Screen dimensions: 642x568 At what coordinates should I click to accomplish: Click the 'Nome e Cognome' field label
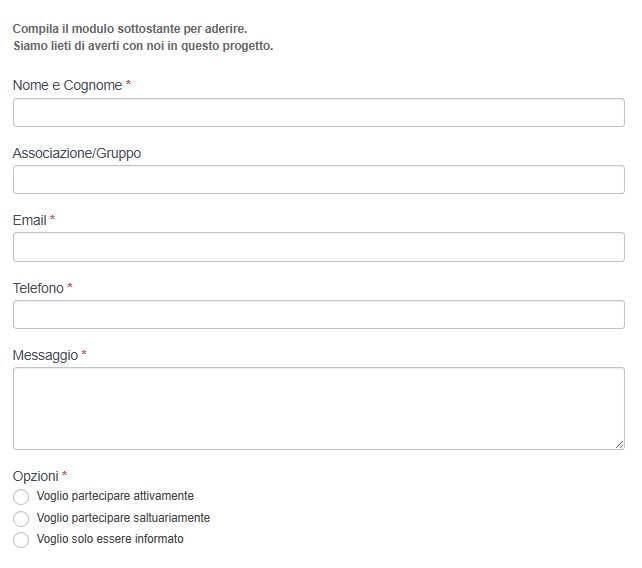click(x=68, y=85)
